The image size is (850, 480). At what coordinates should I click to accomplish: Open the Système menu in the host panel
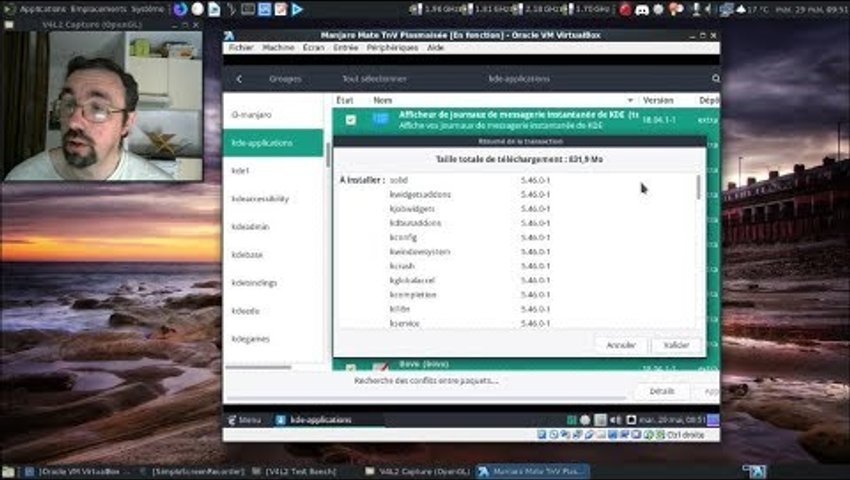[148, 9]
